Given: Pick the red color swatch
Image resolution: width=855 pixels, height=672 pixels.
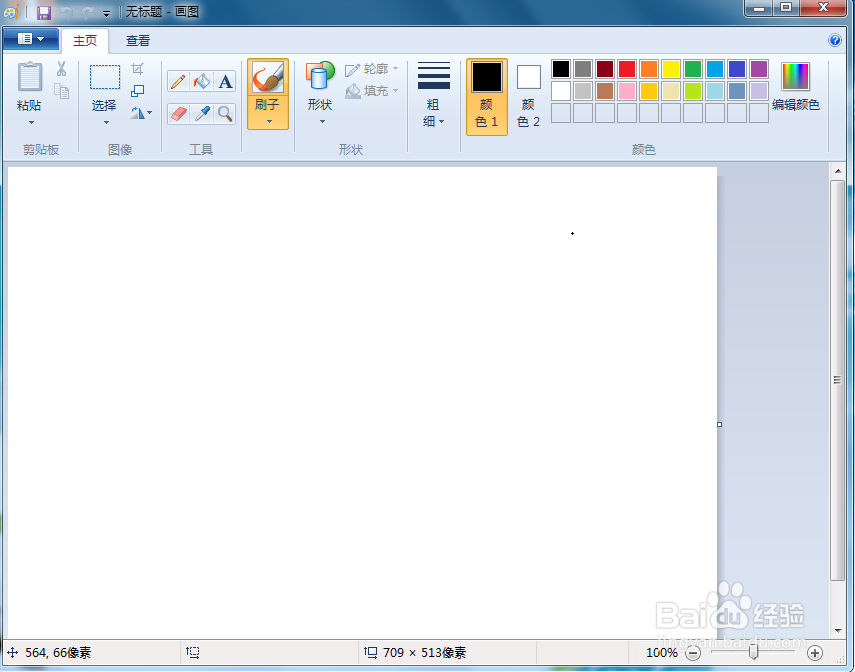Looking at the screenshot, I should [627, 69].
